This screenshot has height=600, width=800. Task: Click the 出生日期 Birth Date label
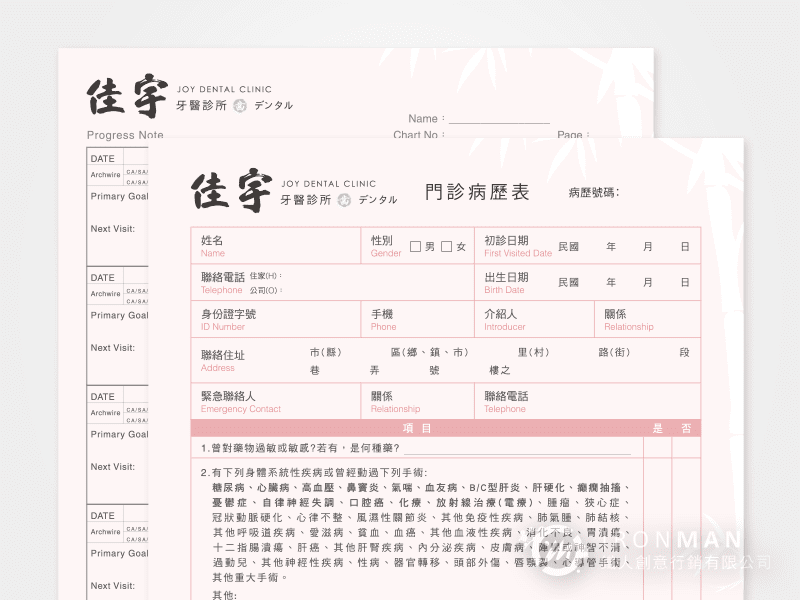tap(506, 283)
